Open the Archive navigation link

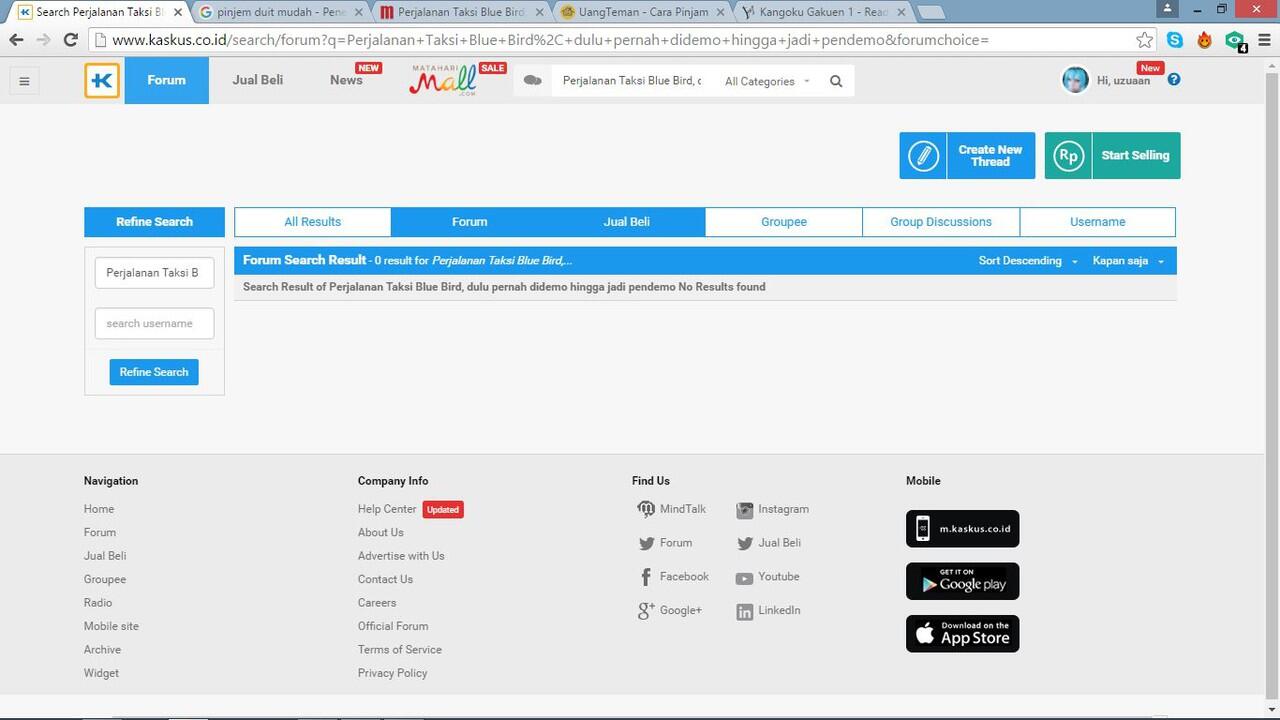[x=102, y=650]
